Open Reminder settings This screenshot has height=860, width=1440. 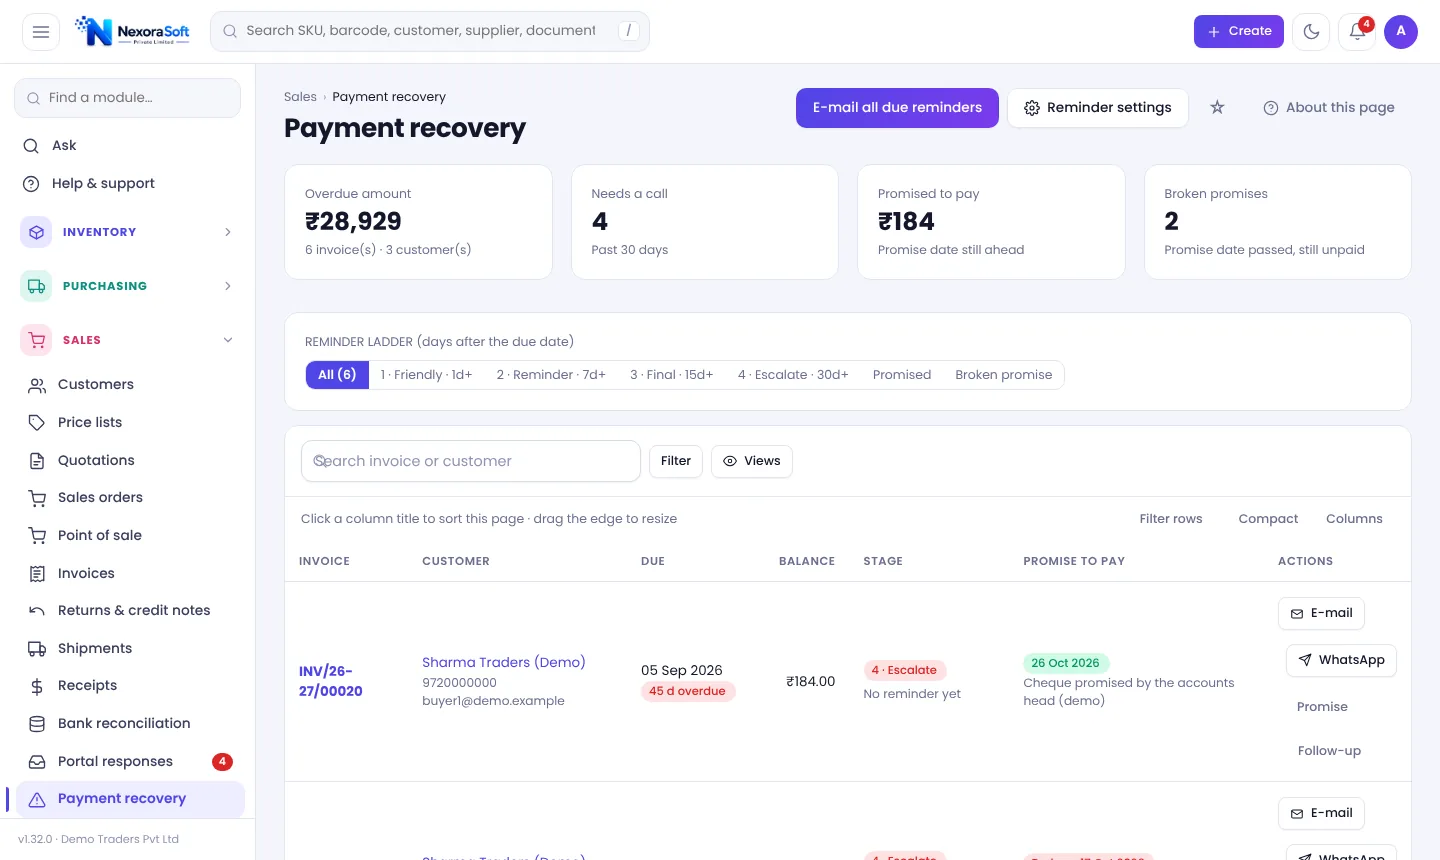pos(1097,108)
